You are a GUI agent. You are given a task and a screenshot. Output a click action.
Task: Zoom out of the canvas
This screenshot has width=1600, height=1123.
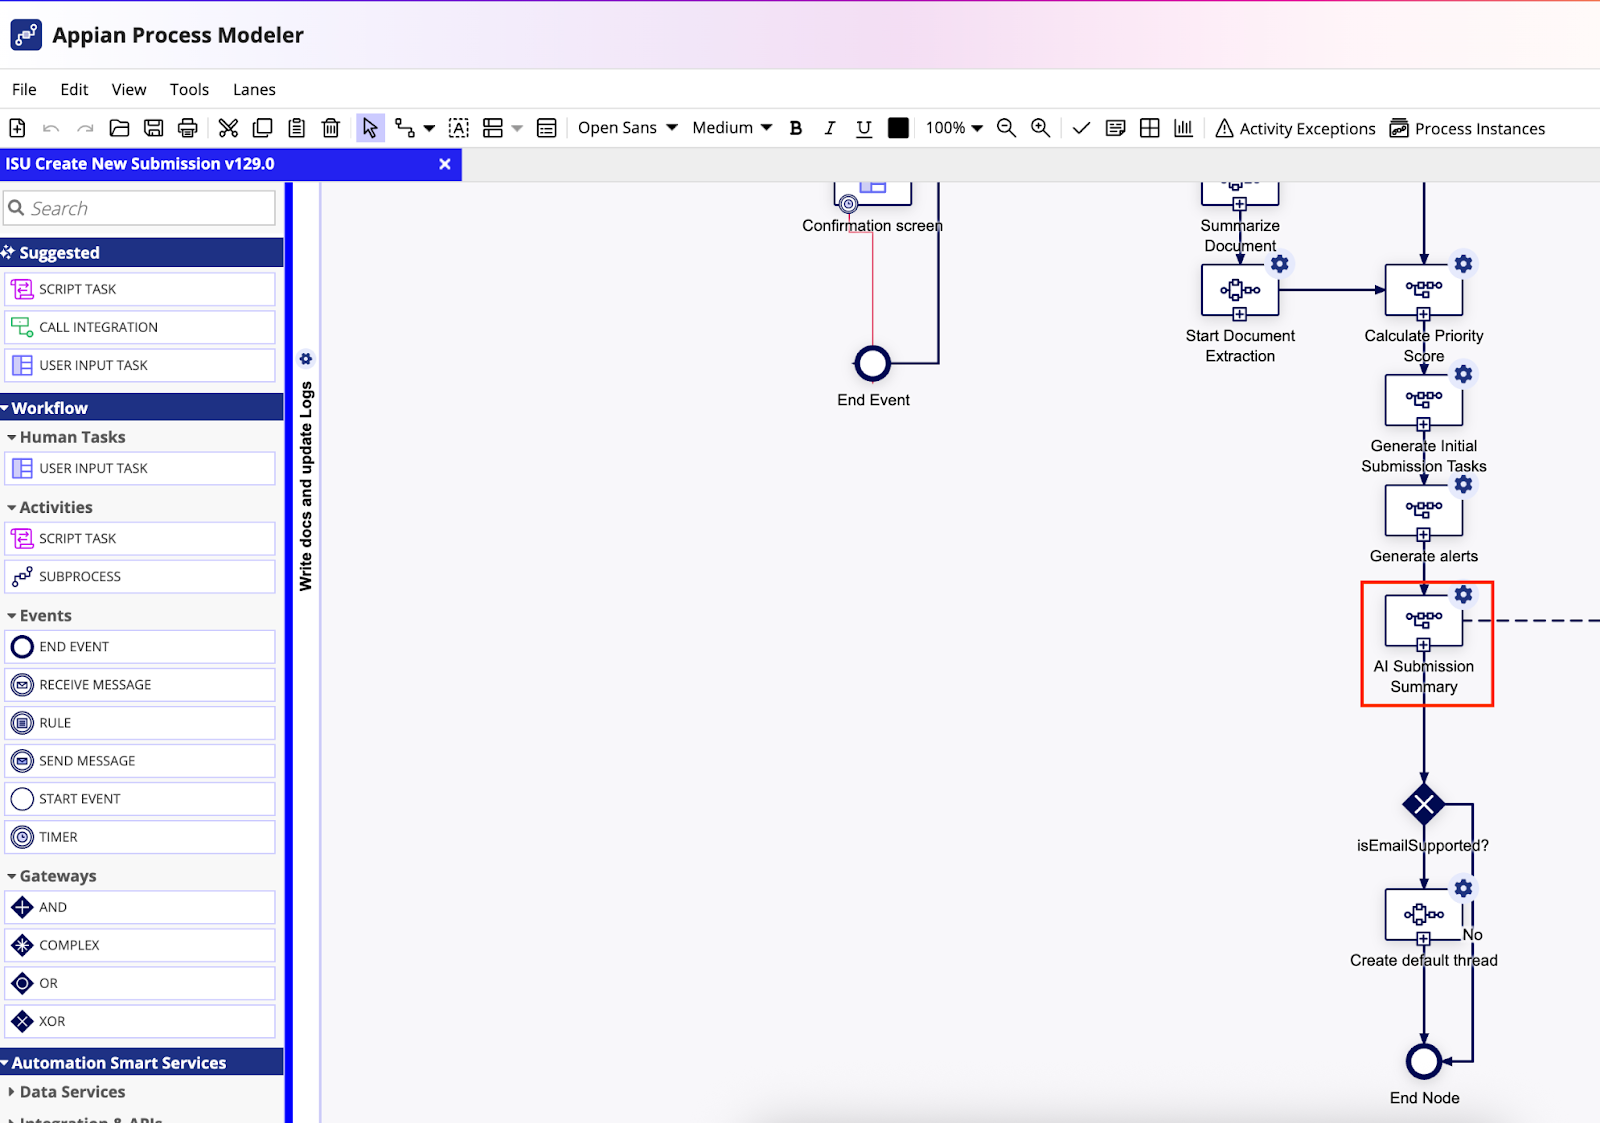coord(1006,128)
